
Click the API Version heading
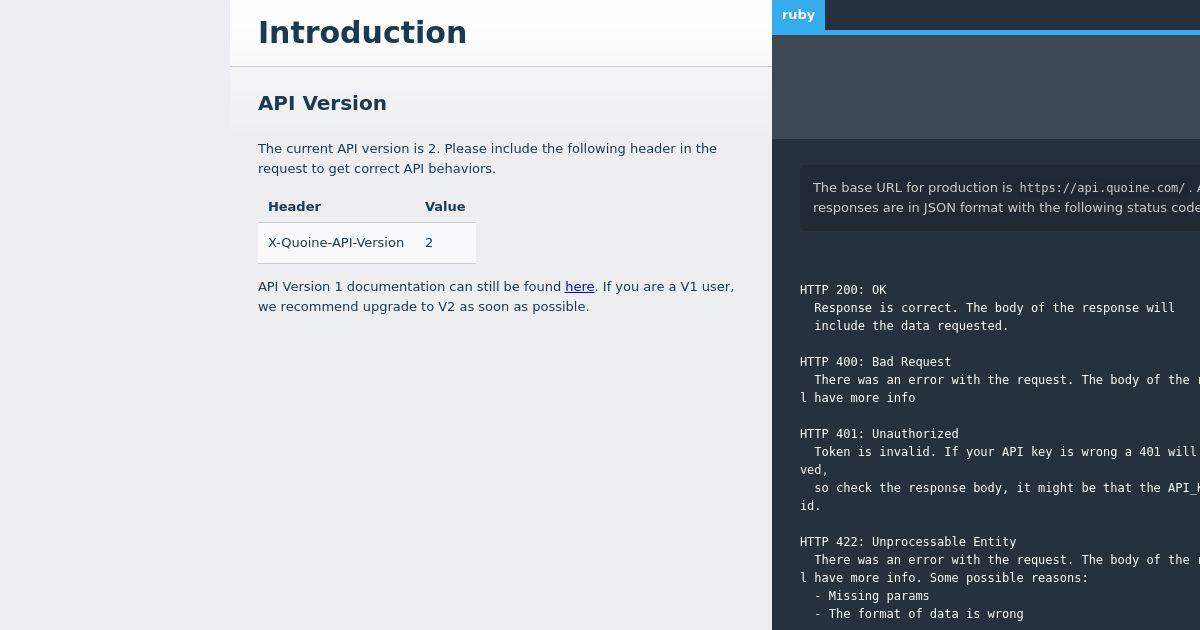[322, 103]
